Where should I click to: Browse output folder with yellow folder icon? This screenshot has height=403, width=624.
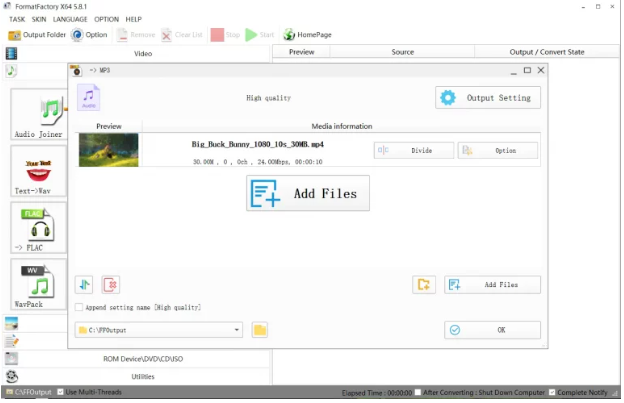(x=260, y=331)
